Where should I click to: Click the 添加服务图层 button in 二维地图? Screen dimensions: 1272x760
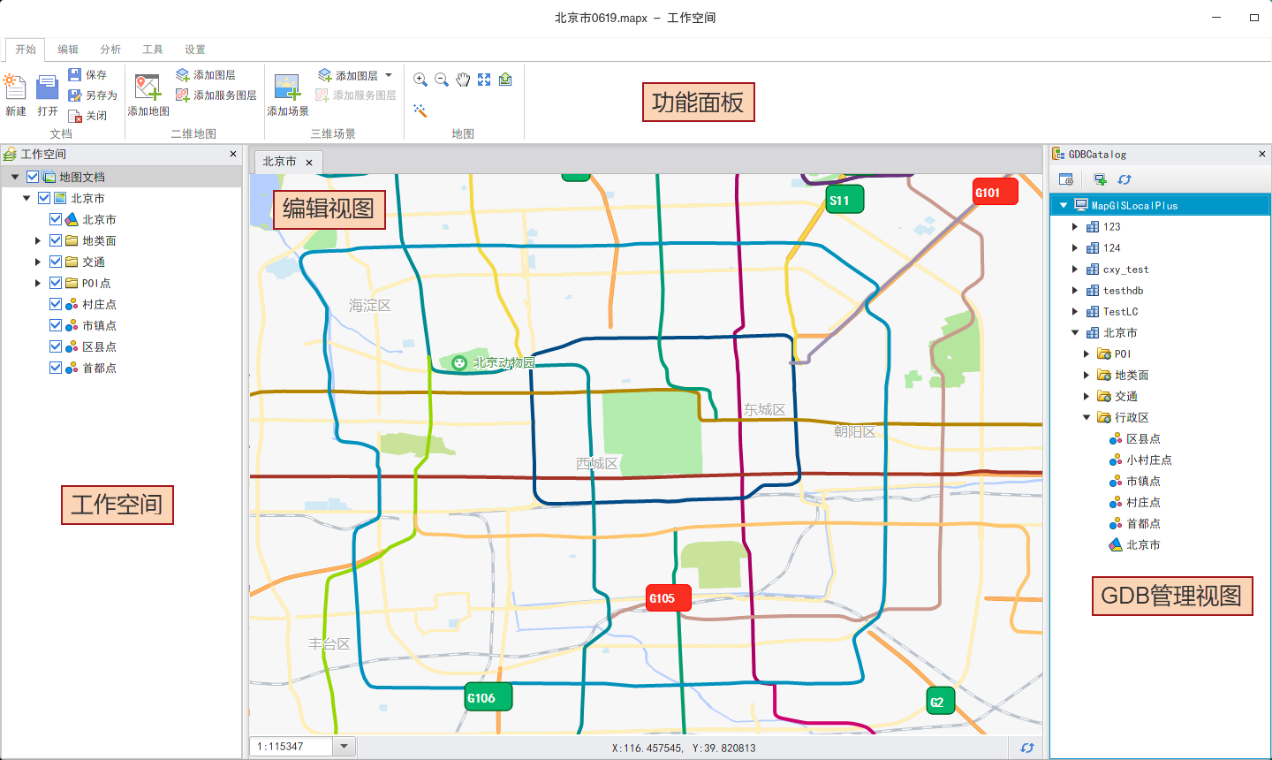click(216, 96)
